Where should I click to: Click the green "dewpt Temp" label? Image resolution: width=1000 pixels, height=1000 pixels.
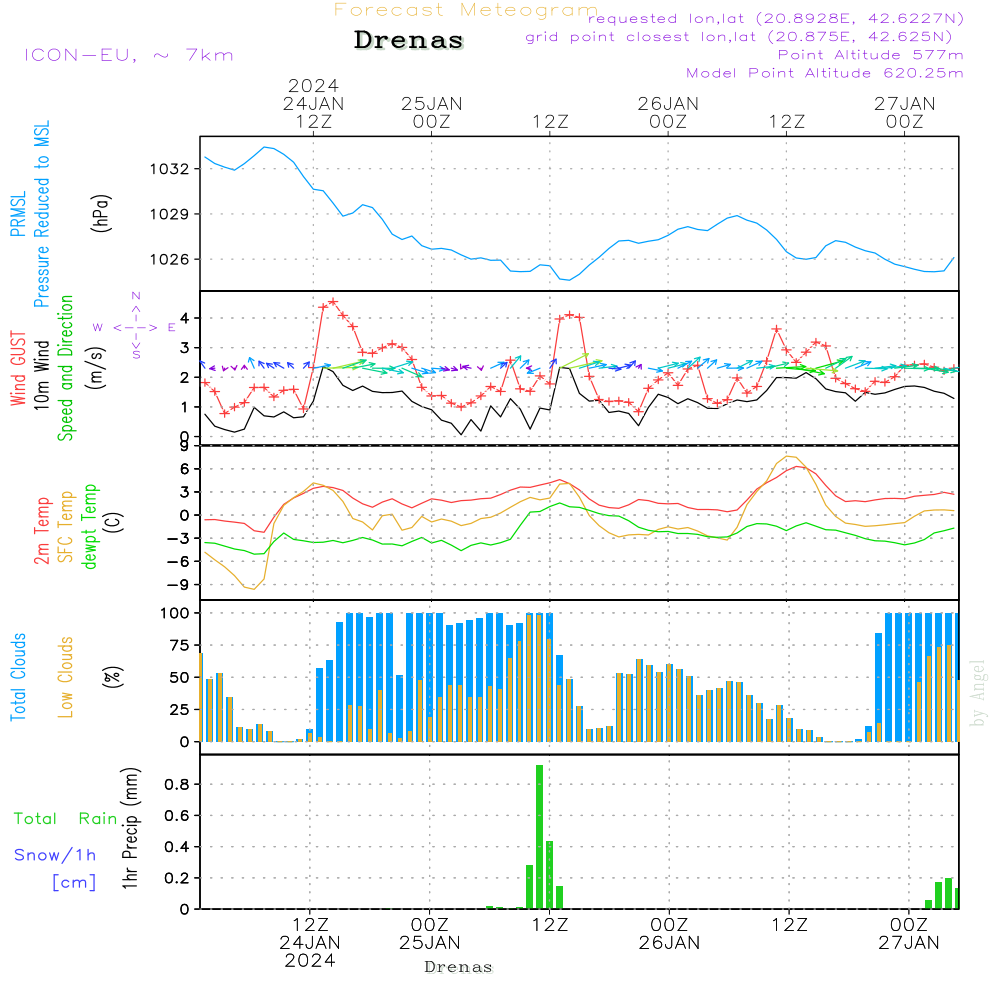click(x=89, y=527)
